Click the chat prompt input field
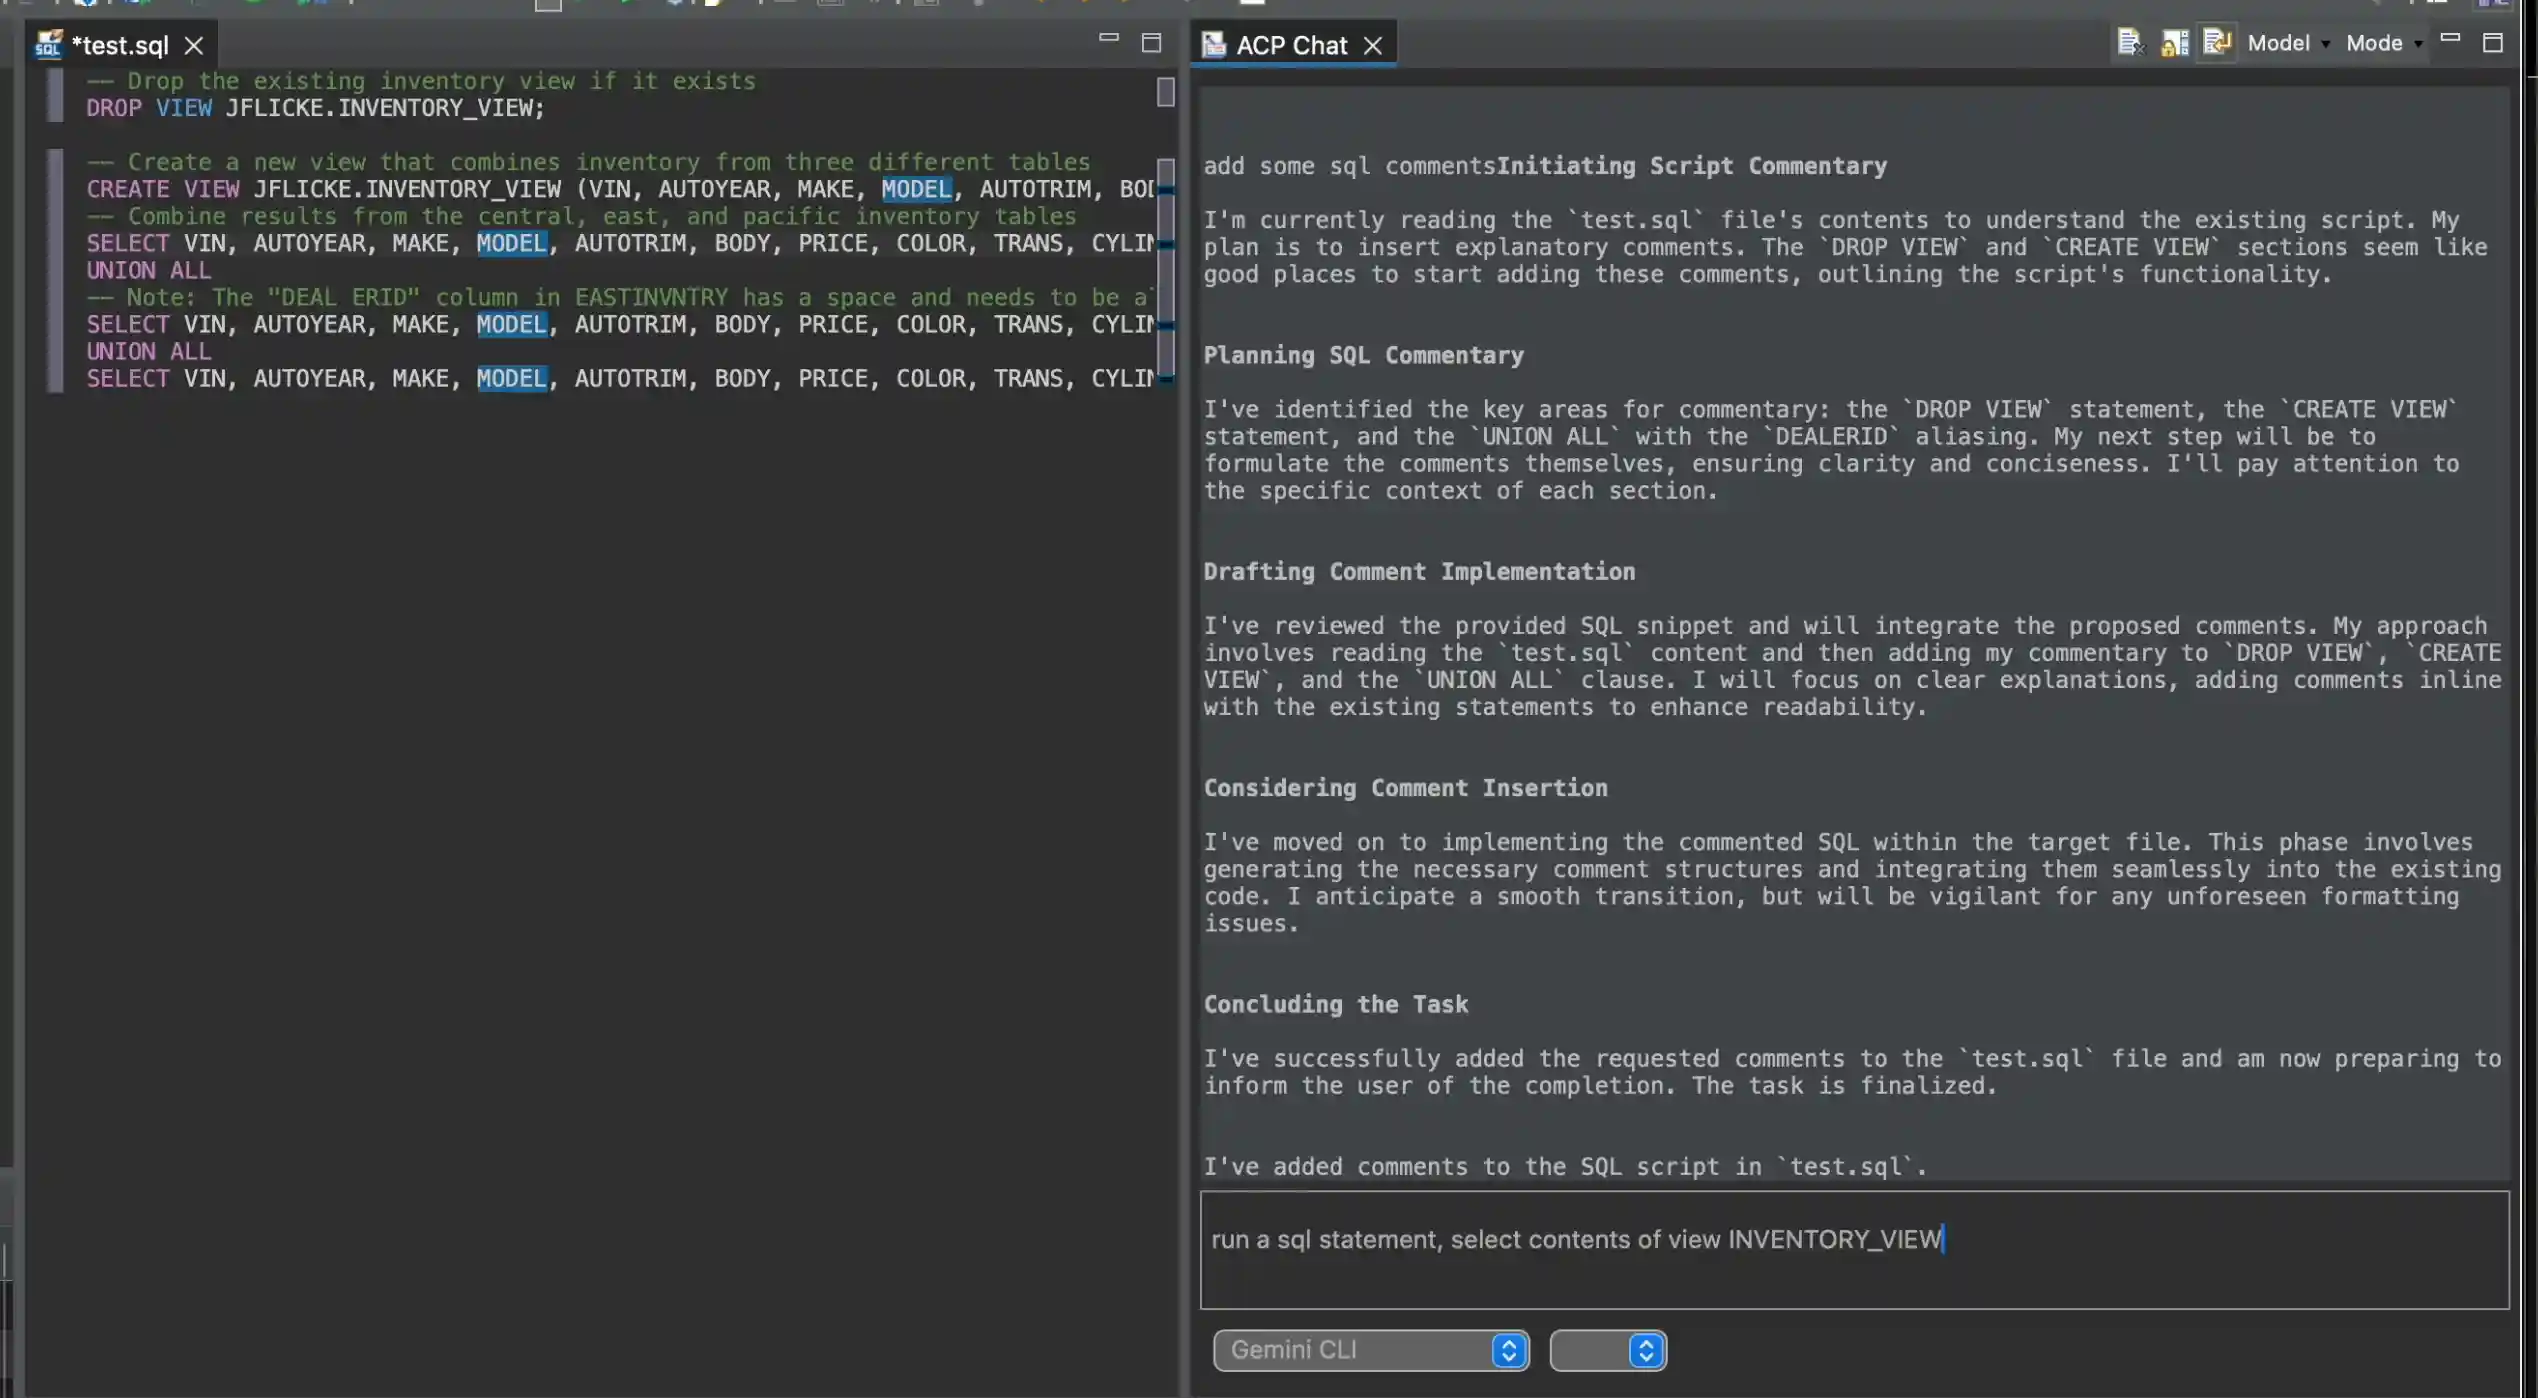2538x1398 pixels. 1853,1249
